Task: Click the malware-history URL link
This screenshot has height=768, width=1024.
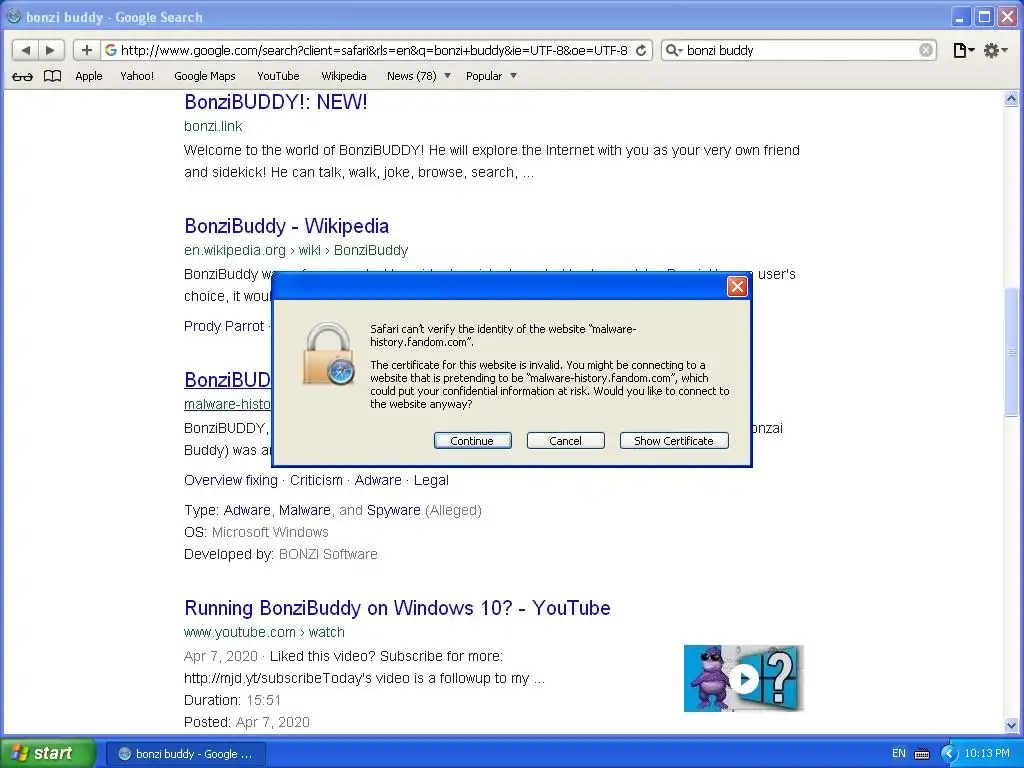Action: (227, 404)
